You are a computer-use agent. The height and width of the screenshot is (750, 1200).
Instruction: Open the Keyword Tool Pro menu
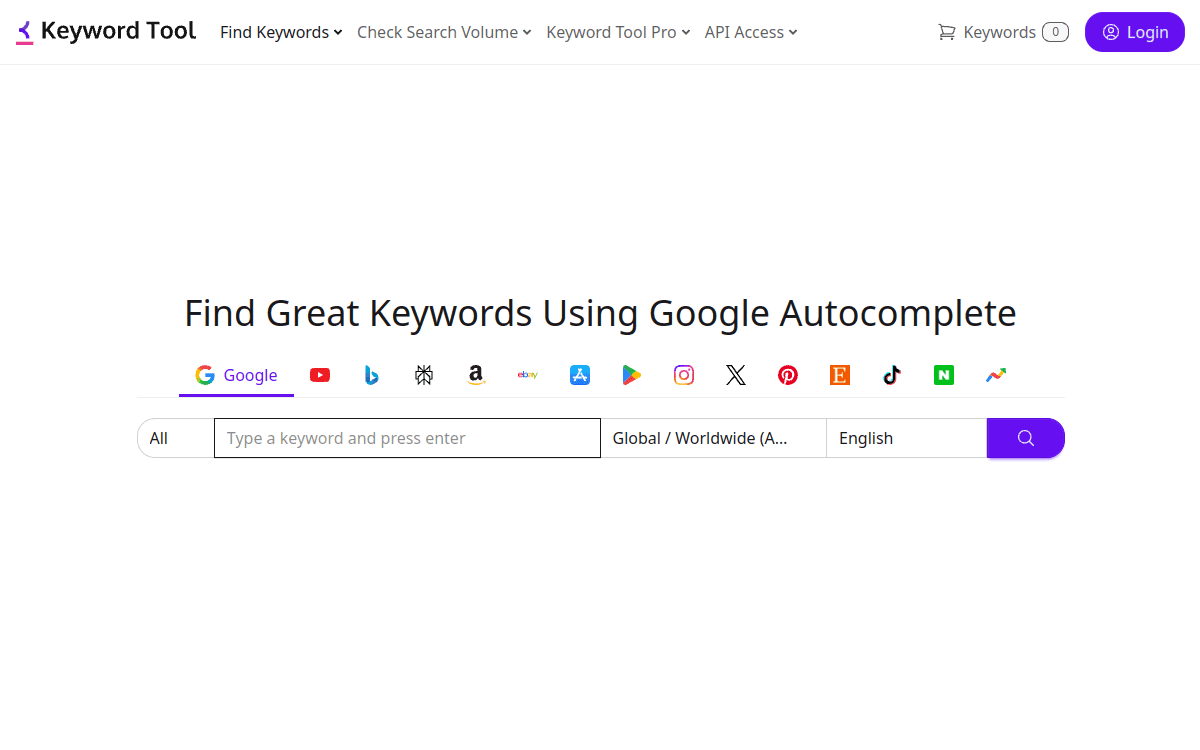[x=617, y=32]
